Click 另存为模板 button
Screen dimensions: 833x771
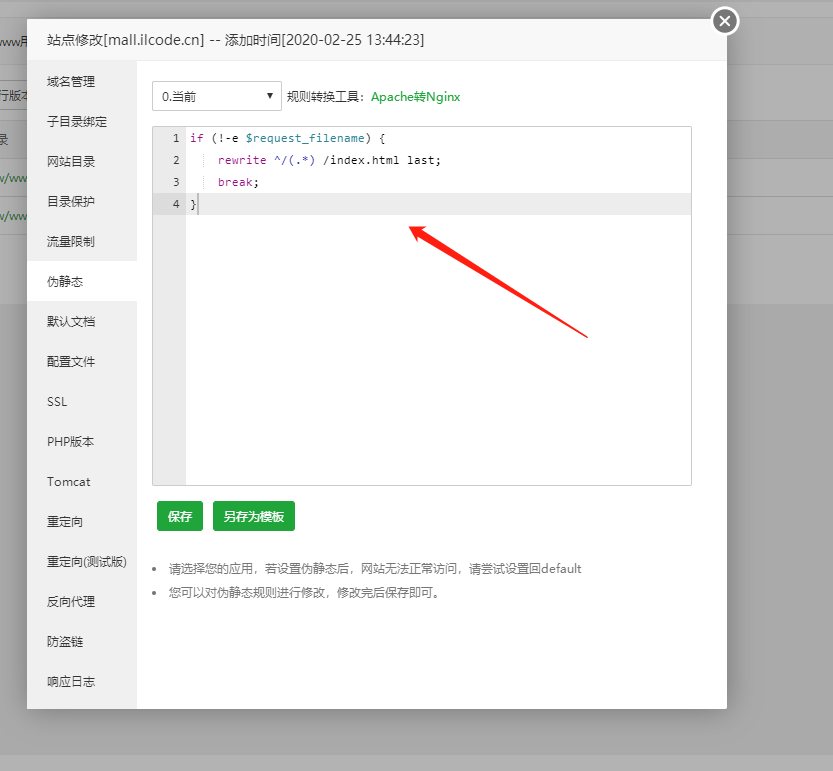click(x=254, y=516)
